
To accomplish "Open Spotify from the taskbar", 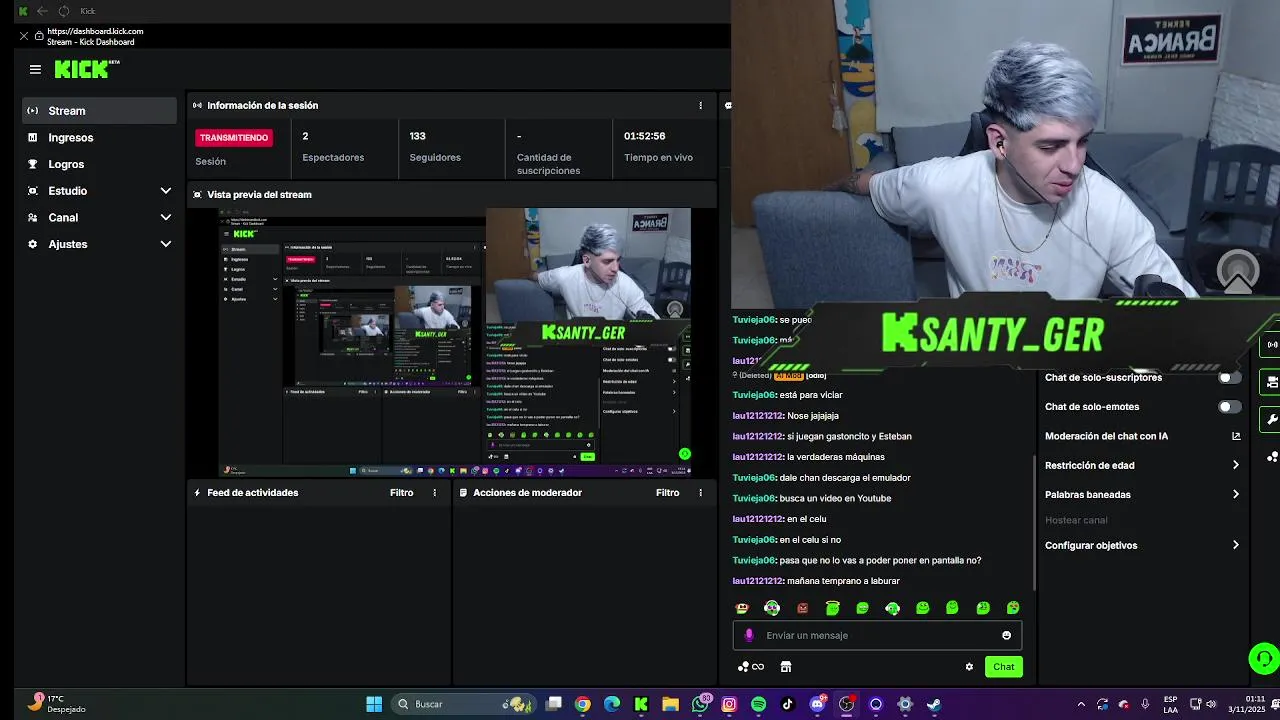I will point(758,704).
